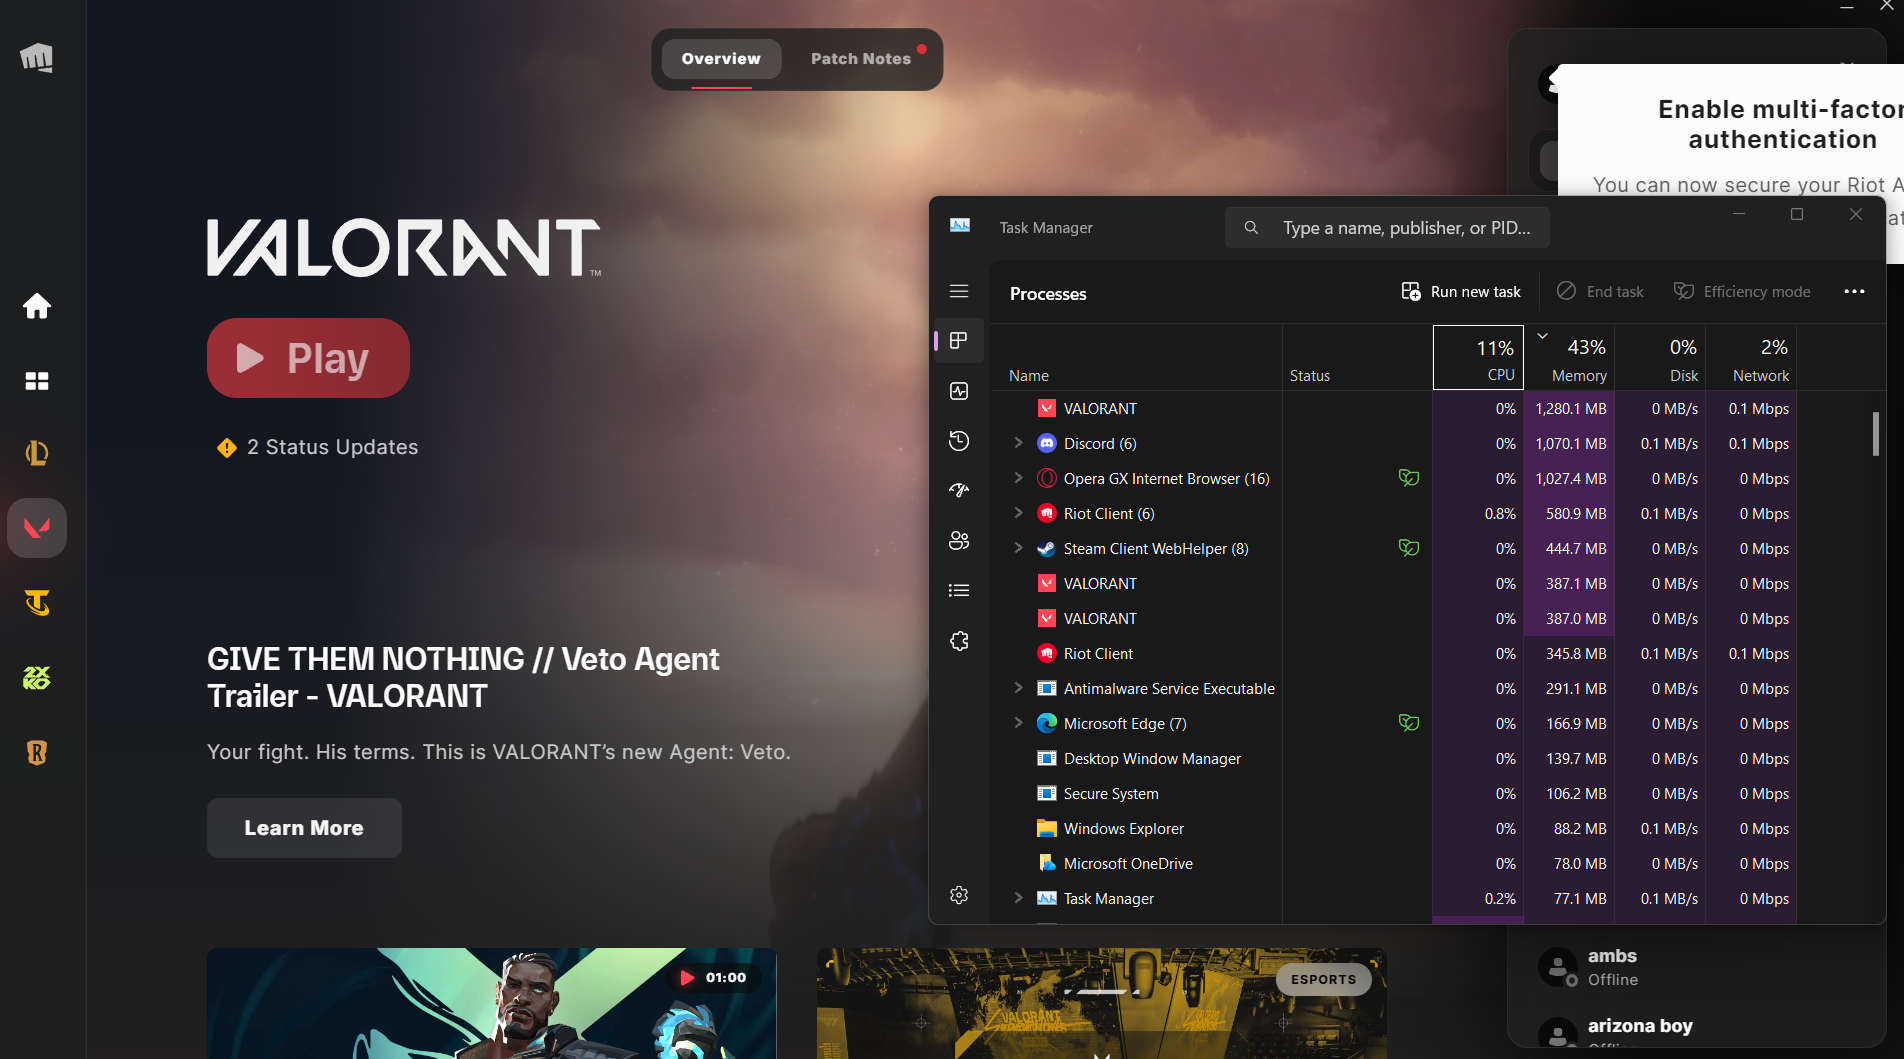Select the VALORANT 387.0 MB process row

[x=1393, y=618]
